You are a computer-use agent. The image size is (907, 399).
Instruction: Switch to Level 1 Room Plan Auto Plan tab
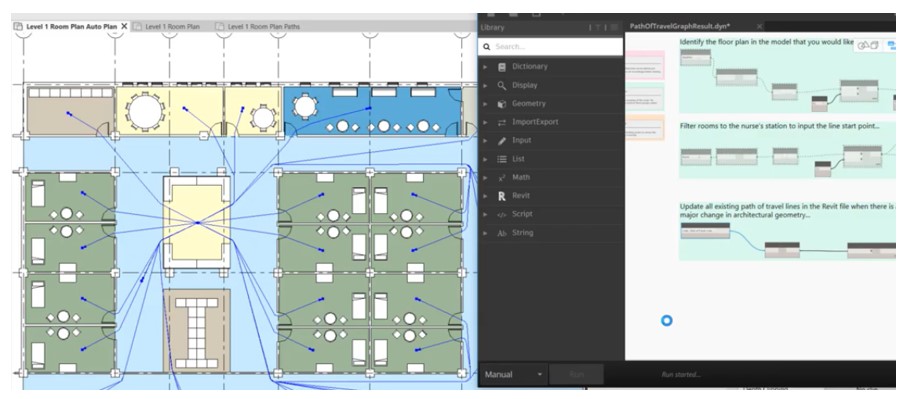tap(71, 27)
